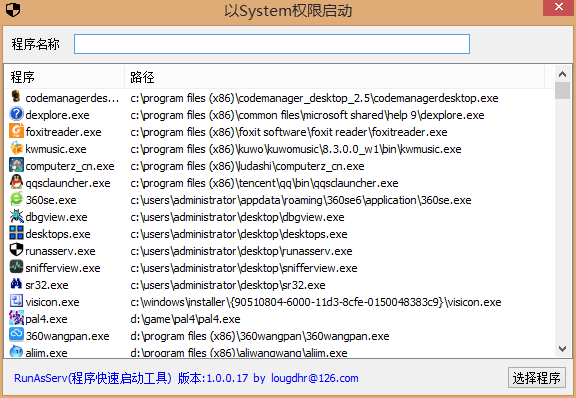Screen dimensions: 576x398
Task: Select the qqsclauncher.exe program name
Action: click(68, 183)
